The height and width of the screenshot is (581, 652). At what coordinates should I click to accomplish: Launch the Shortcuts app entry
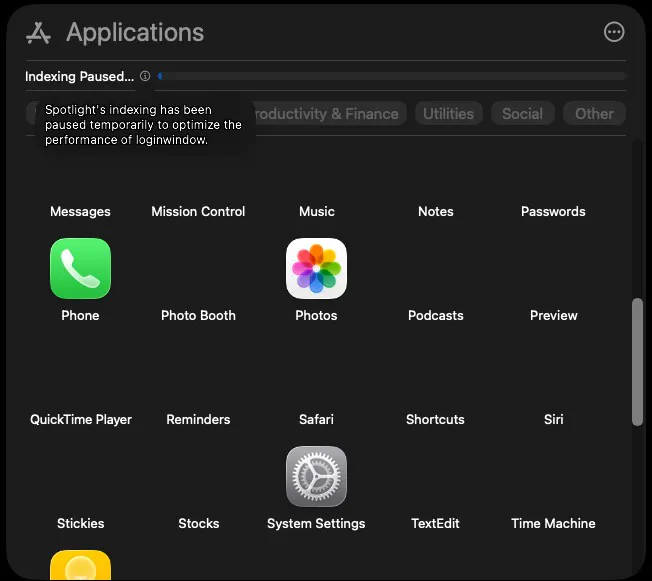pos(435,419)
